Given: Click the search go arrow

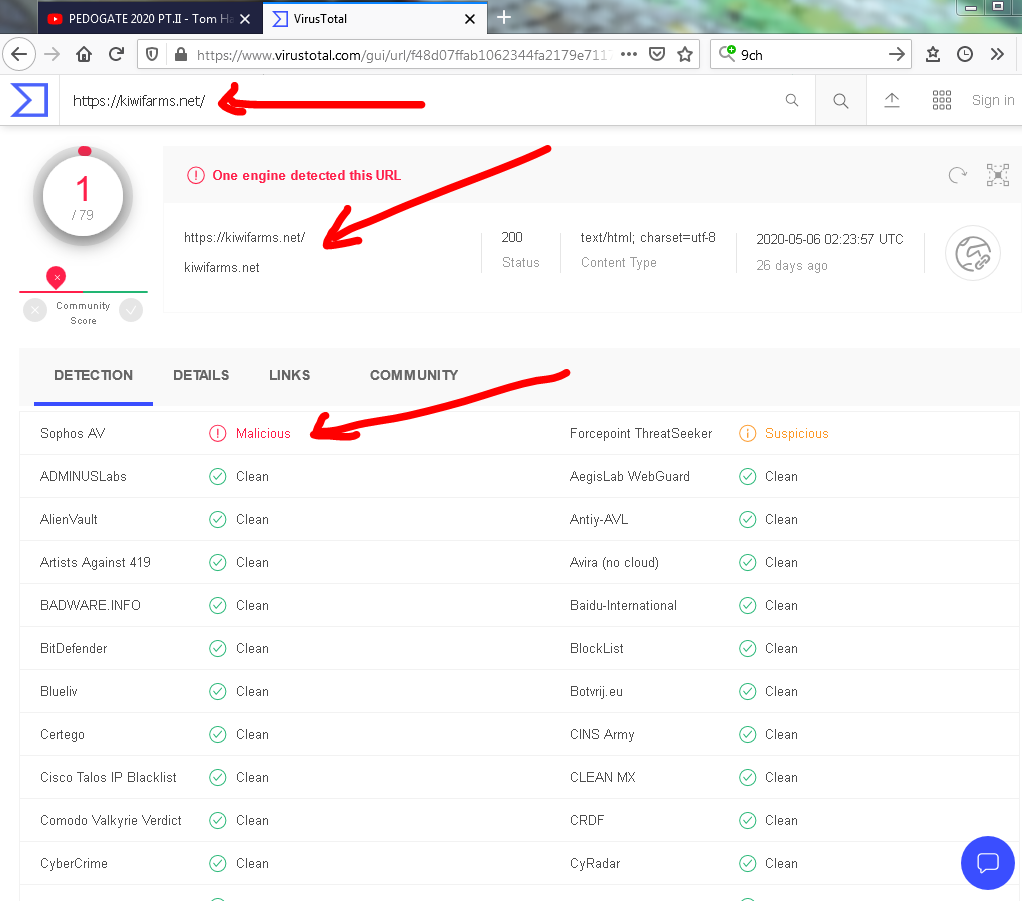Looking at the screenshot, I should (897, 54).
